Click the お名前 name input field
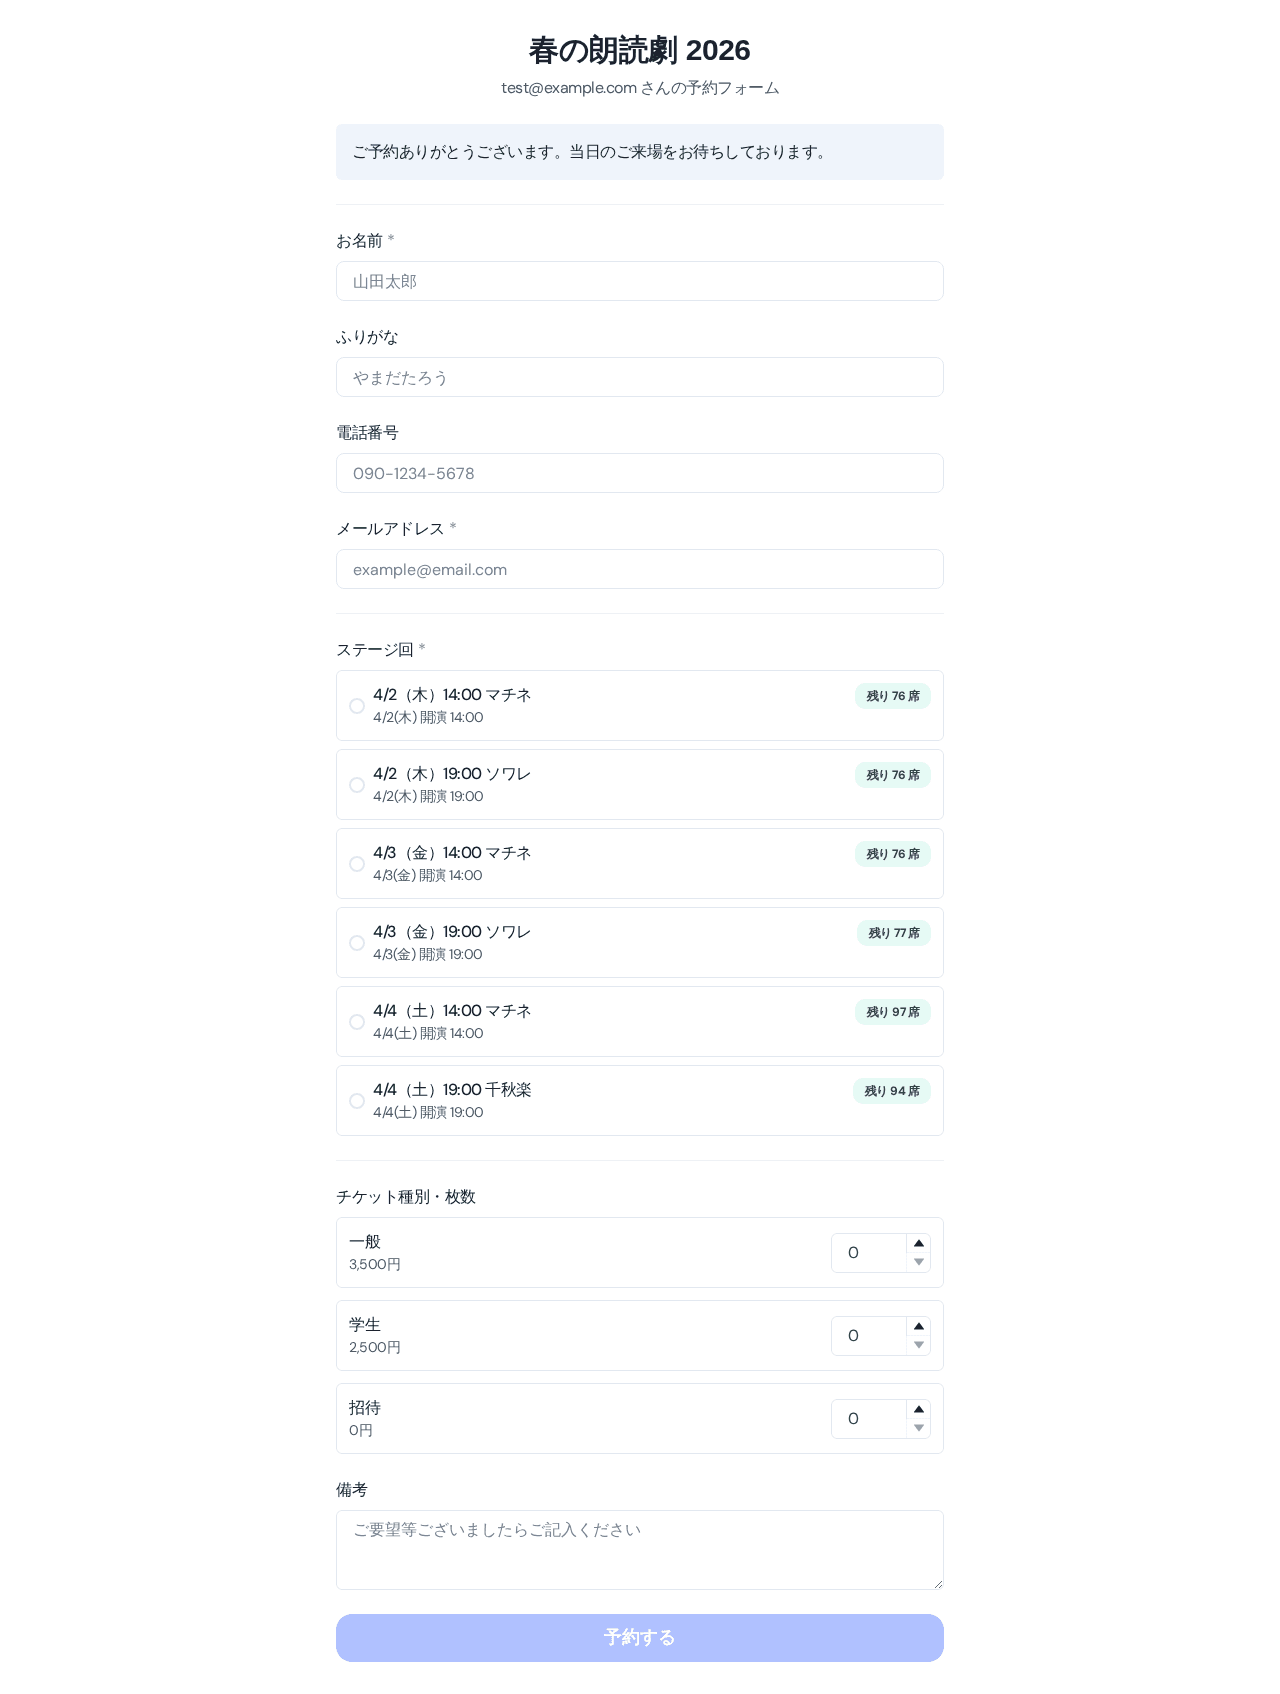 640,281
